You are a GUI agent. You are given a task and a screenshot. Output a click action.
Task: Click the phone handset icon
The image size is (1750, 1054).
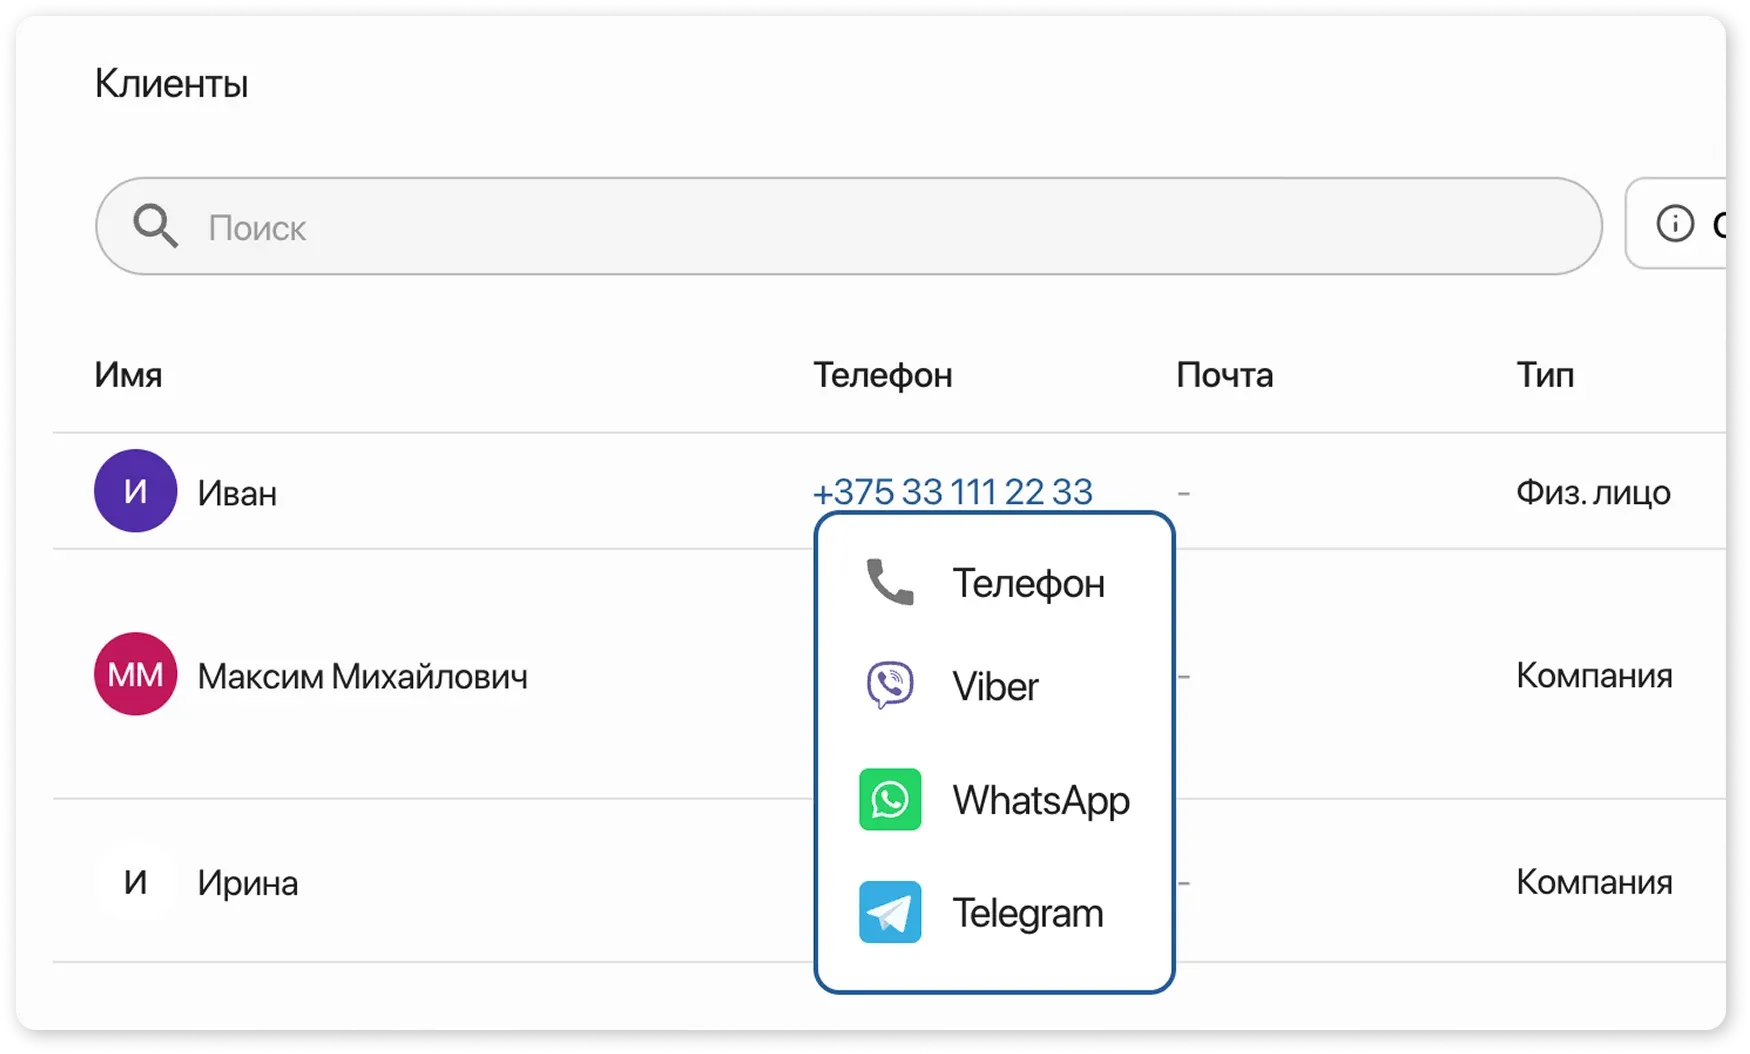coord(889,582)
